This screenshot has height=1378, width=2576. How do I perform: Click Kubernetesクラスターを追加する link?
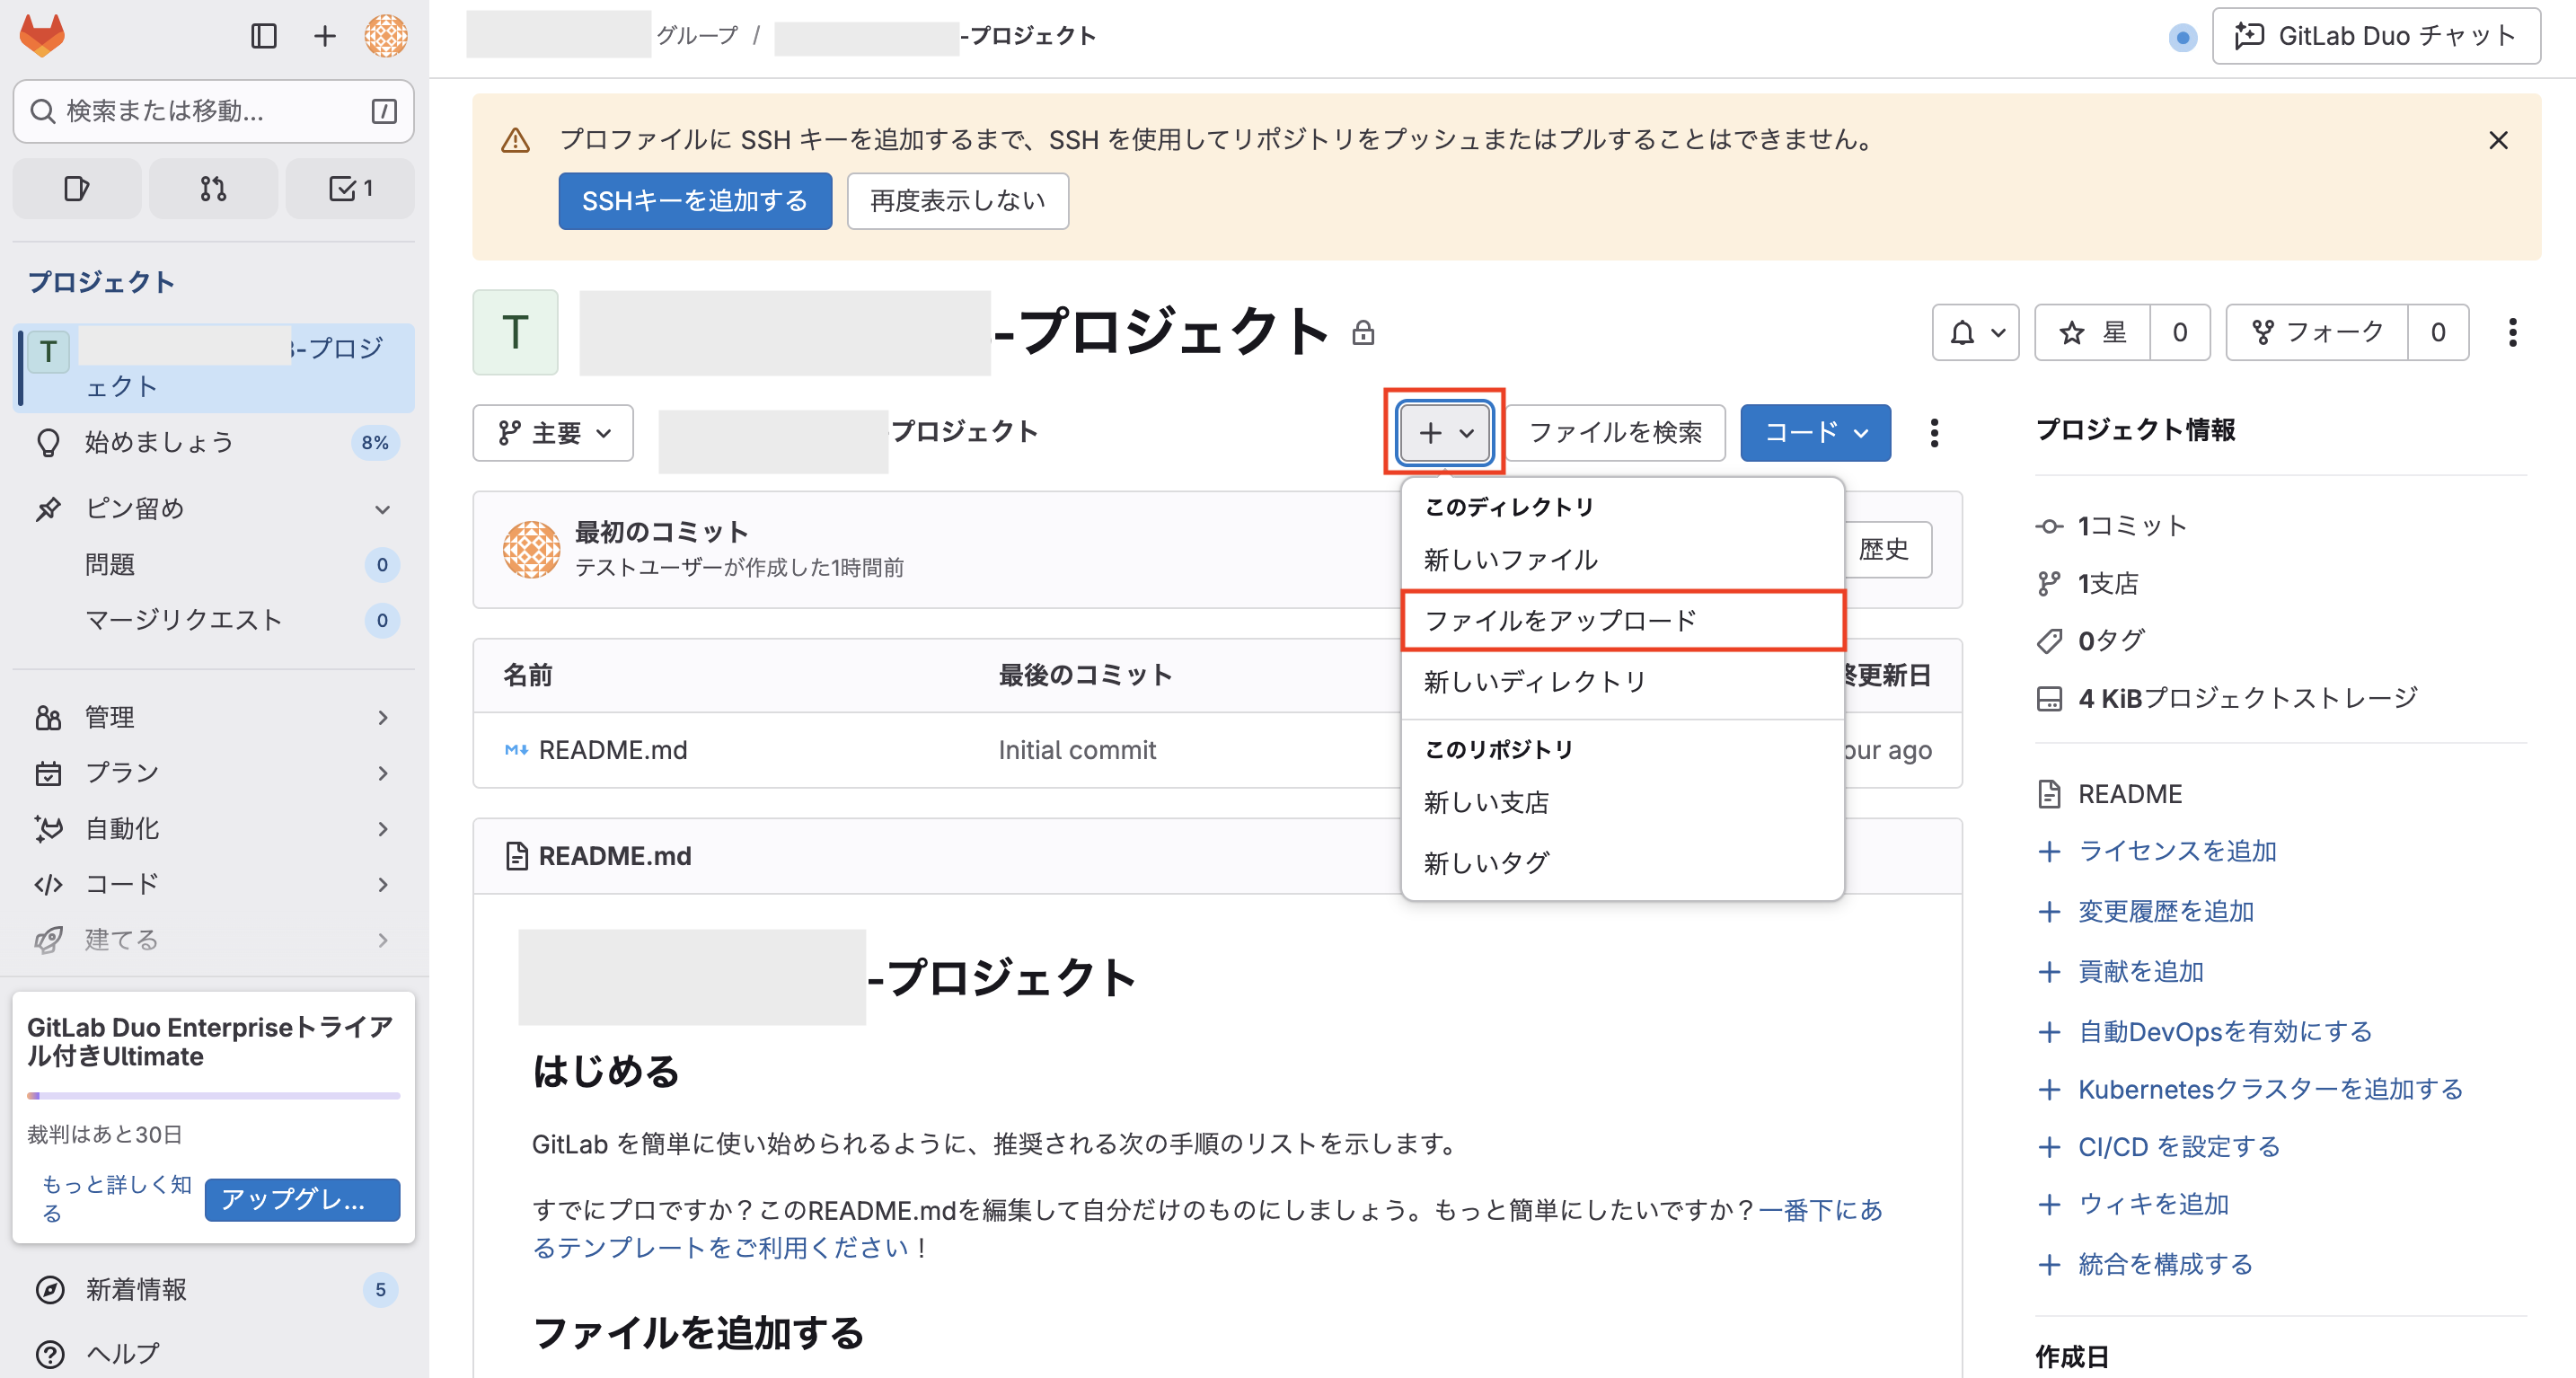coord(2250,1089)
